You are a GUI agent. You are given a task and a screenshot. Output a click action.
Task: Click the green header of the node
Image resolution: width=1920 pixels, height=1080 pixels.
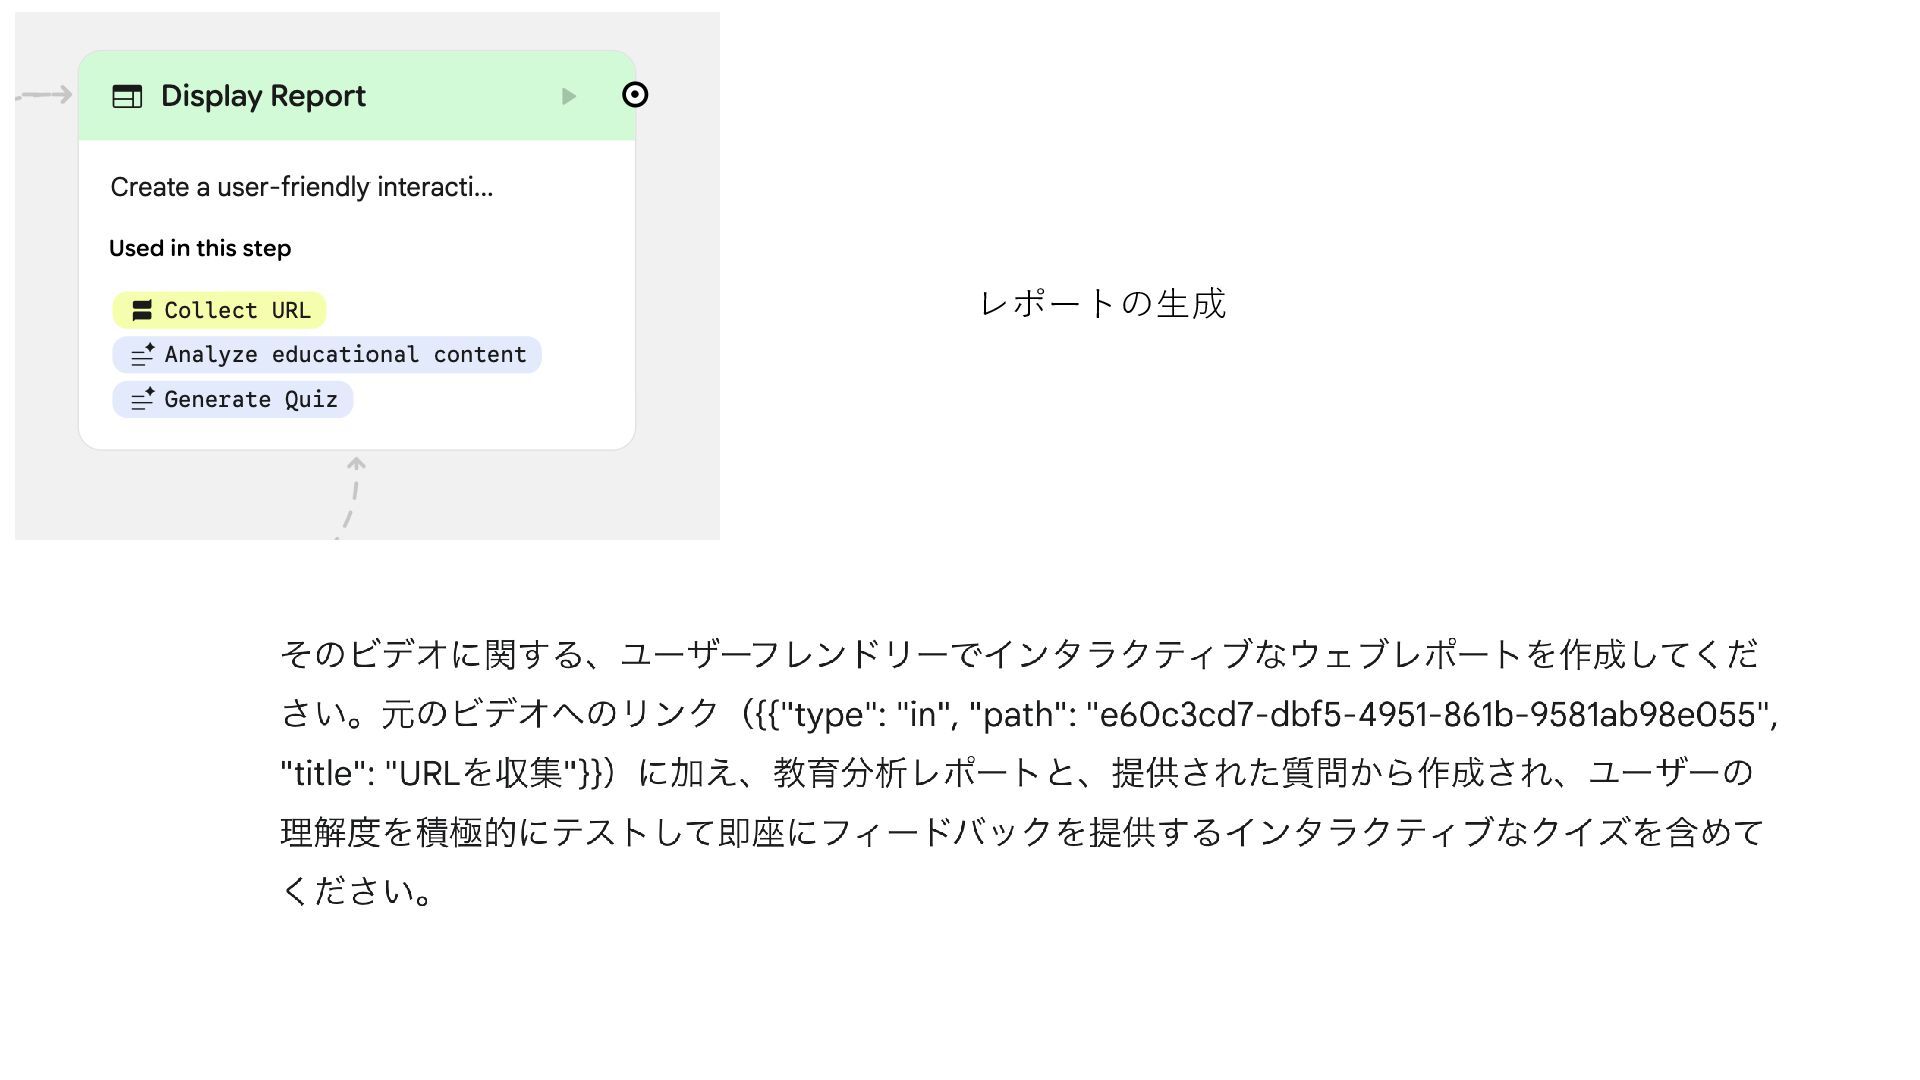pyautogui.click(x=450, y=96)
